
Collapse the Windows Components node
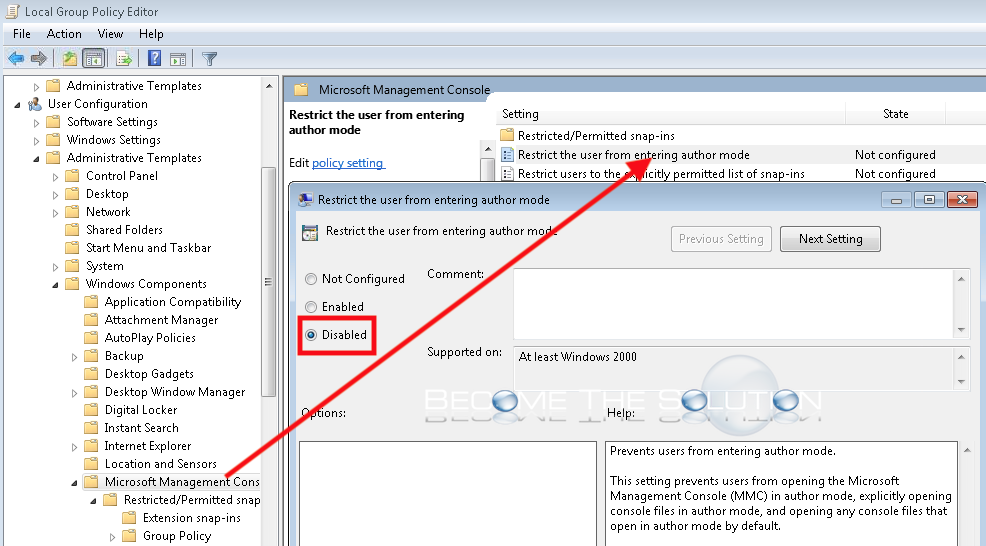click(55, 285)
